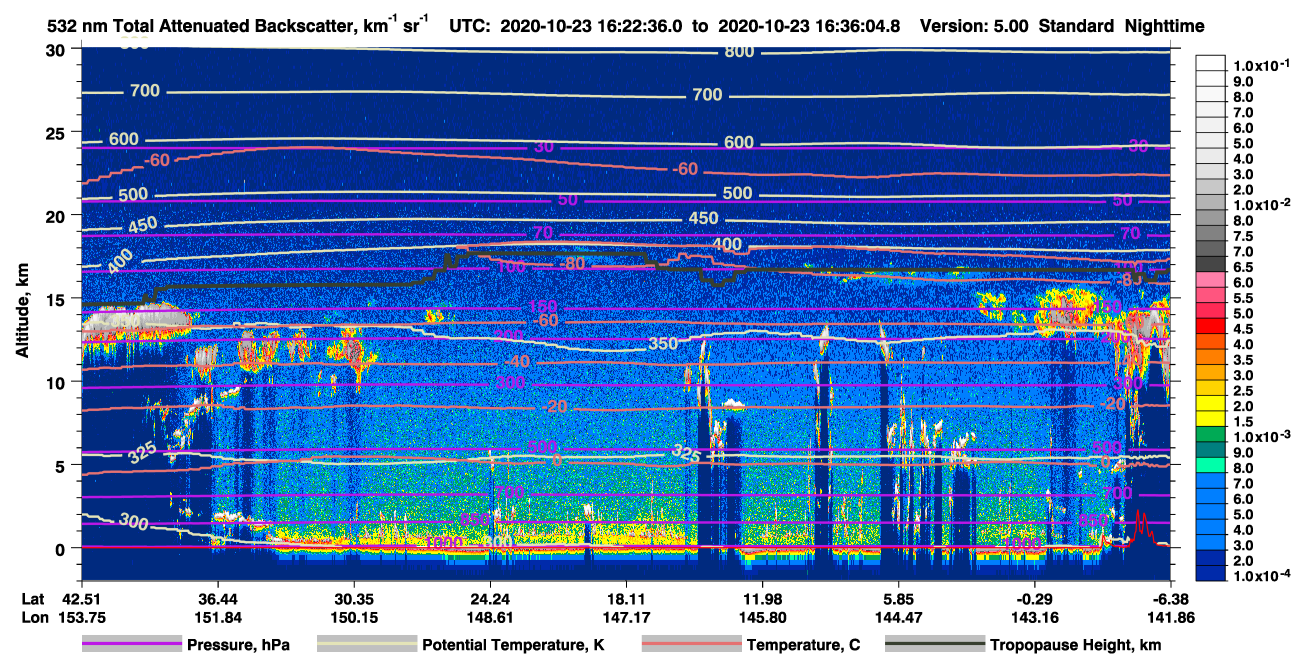The image size is (1300, 667).
Task: Click latitude value 11.98
Action: (x=763, y=599)
